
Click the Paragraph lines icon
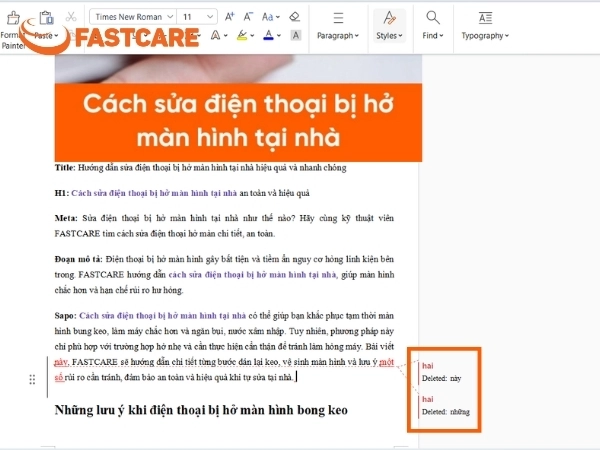(338, 18)
